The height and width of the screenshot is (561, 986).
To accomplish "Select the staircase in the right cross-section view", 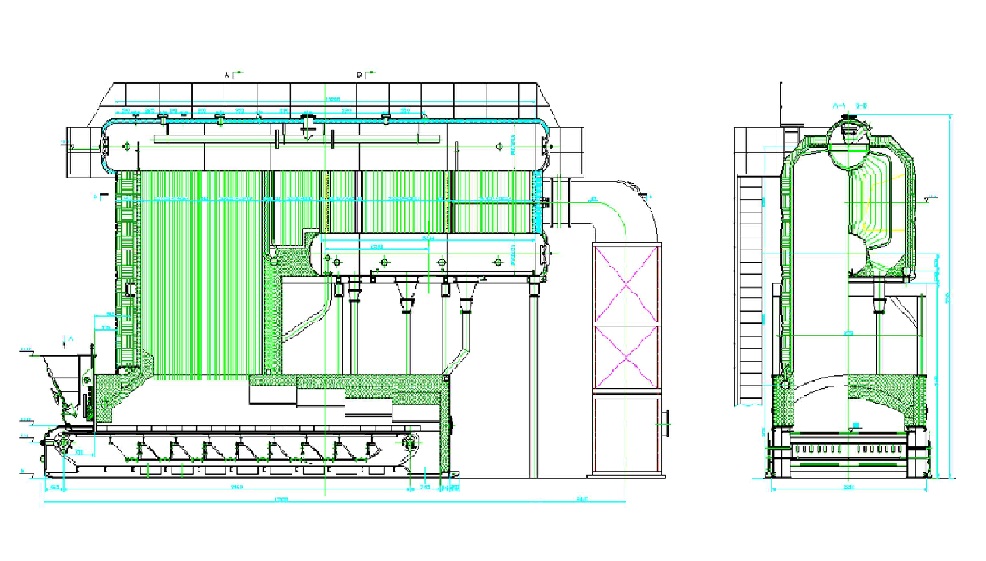I will (x=750, y=290).
